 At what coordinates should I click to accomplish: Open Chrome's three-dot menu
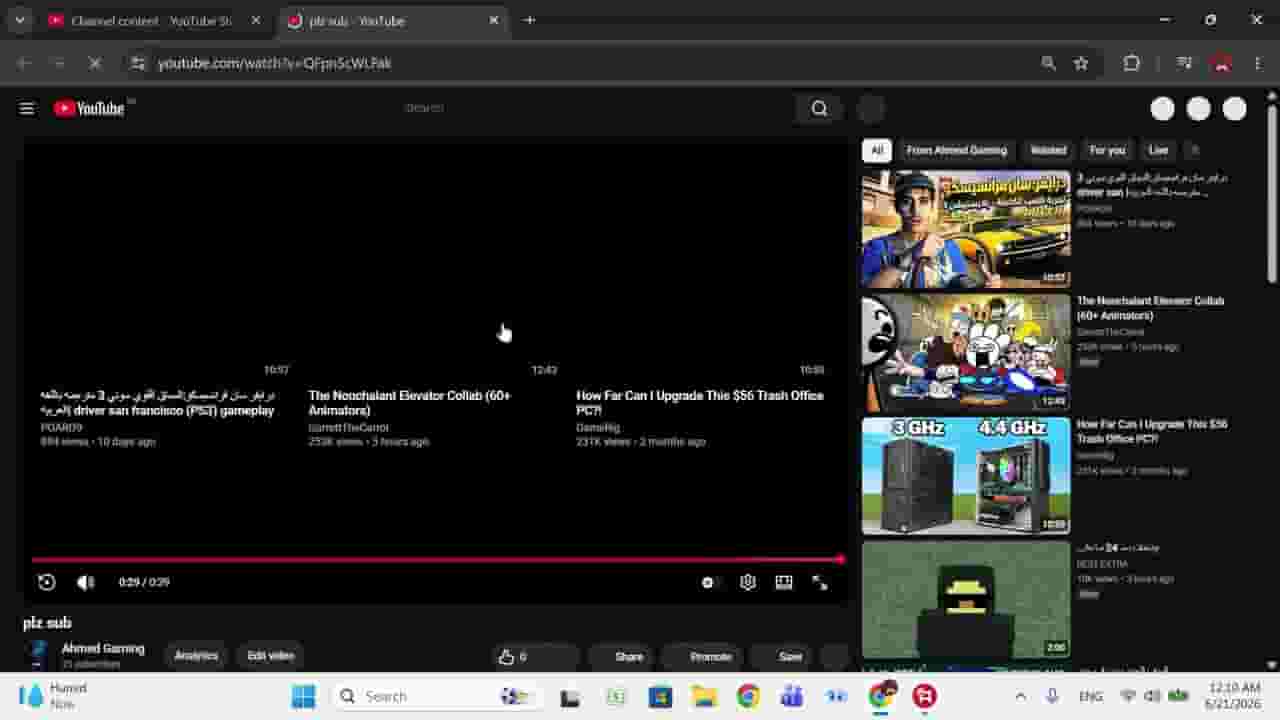click(x=1258, y=63)
